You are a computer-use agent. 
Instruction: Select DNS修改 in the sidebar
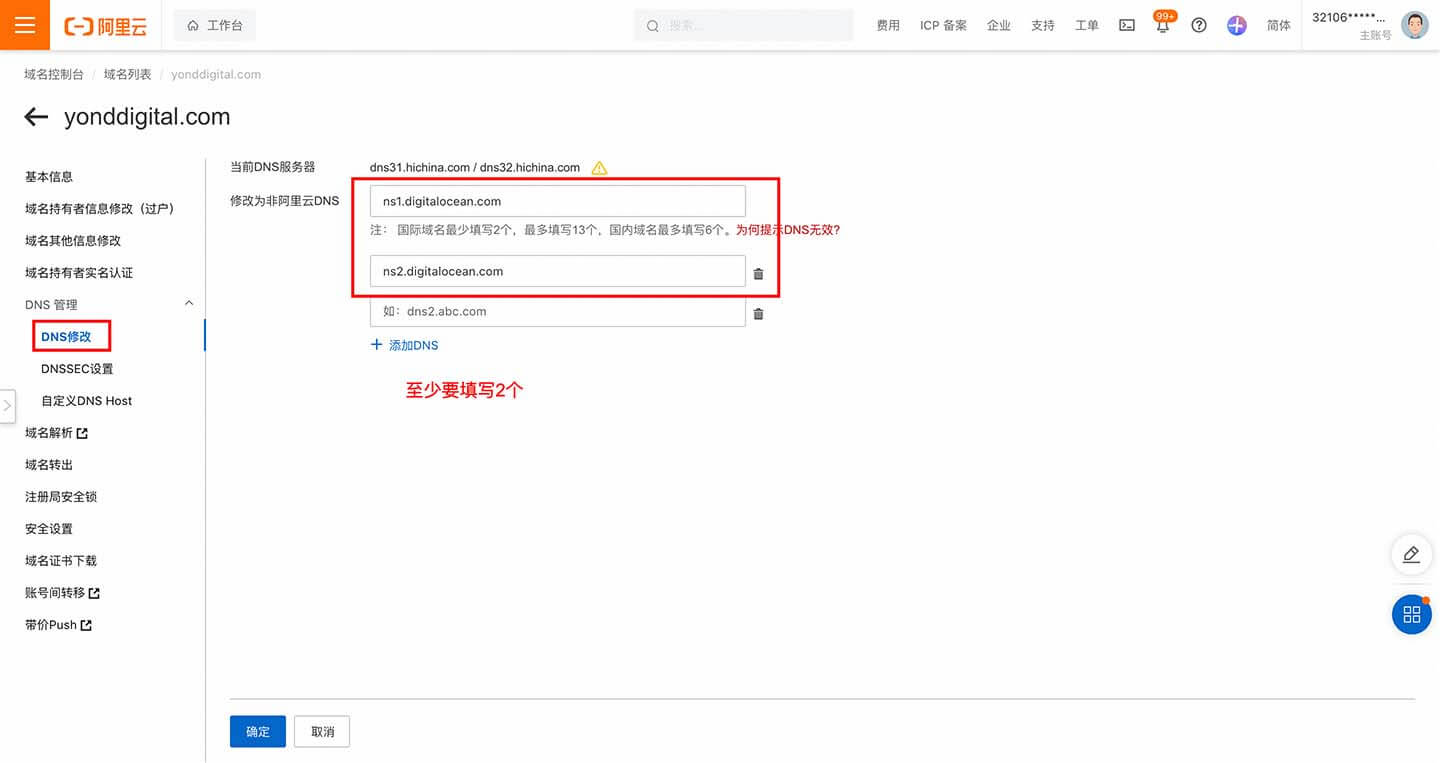(66, 337)
